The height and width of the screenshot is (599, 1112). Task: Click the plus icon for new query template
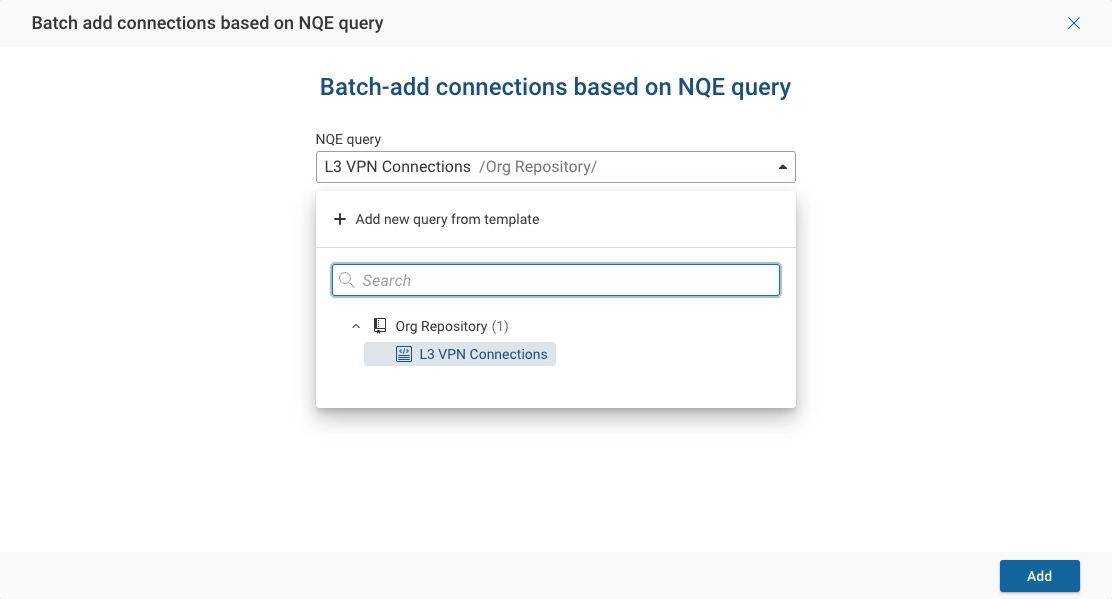[340, 219]
